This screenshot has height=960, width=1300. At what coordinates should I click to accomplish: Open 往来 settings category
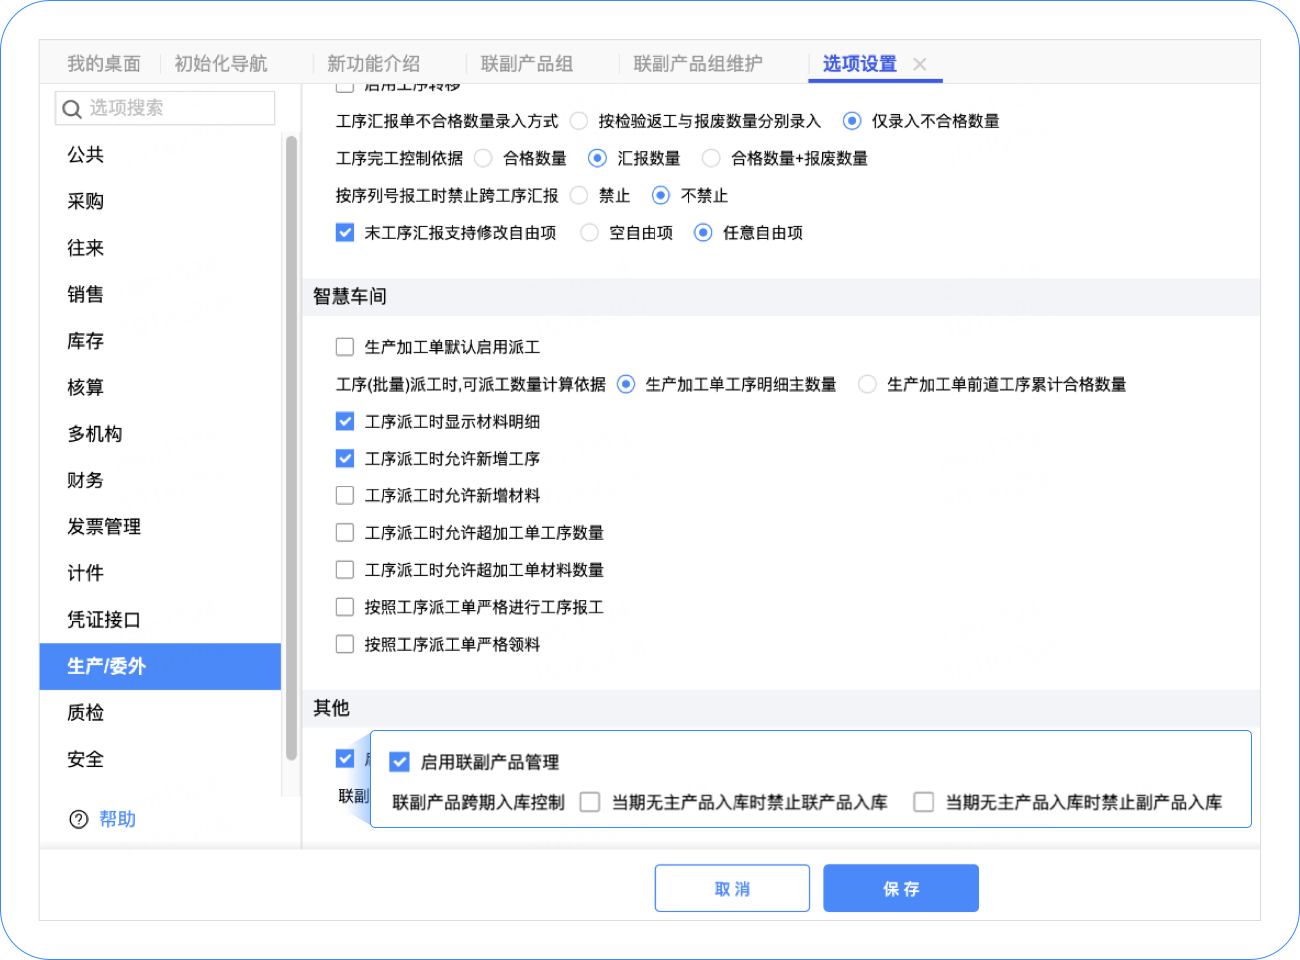pos(160,248)
